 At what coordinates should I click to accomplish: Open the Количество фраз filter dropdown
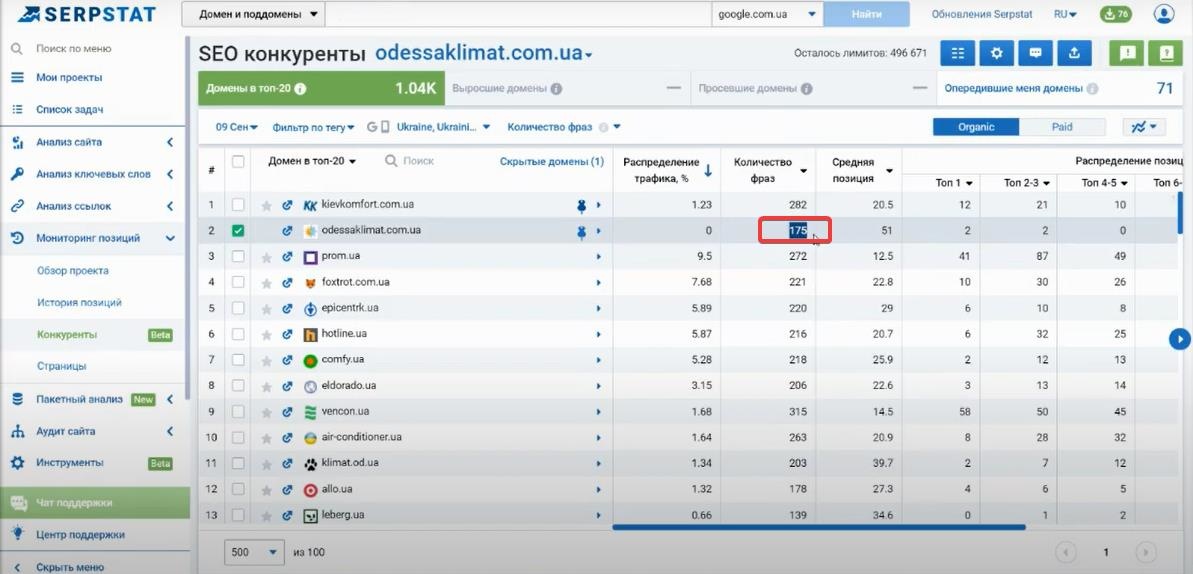(564, 127)
